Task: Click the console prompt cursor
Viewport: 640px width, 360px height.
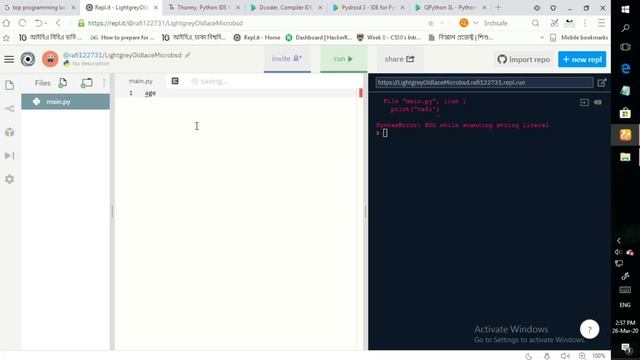Action: tap(385, 133)
